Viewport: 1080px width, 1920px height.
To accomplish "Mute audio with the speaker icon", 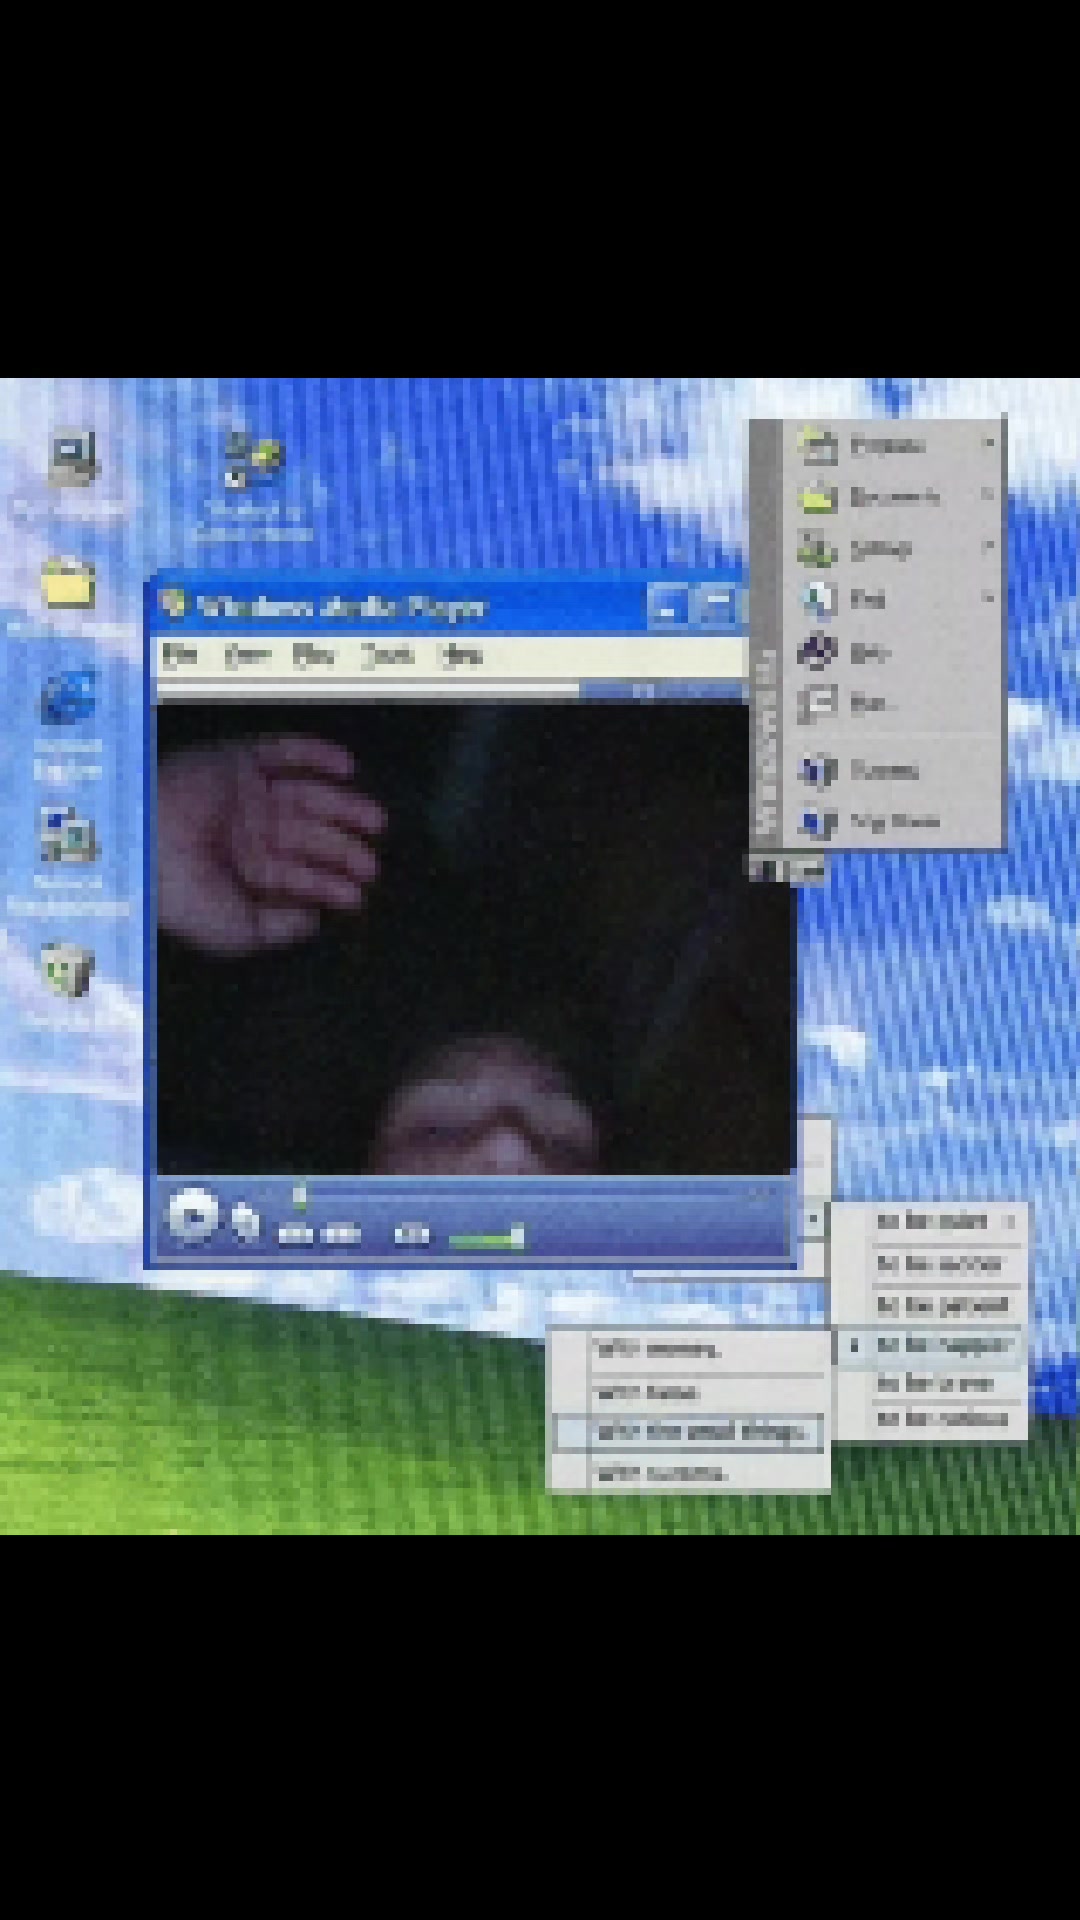I will [411, 1236].
